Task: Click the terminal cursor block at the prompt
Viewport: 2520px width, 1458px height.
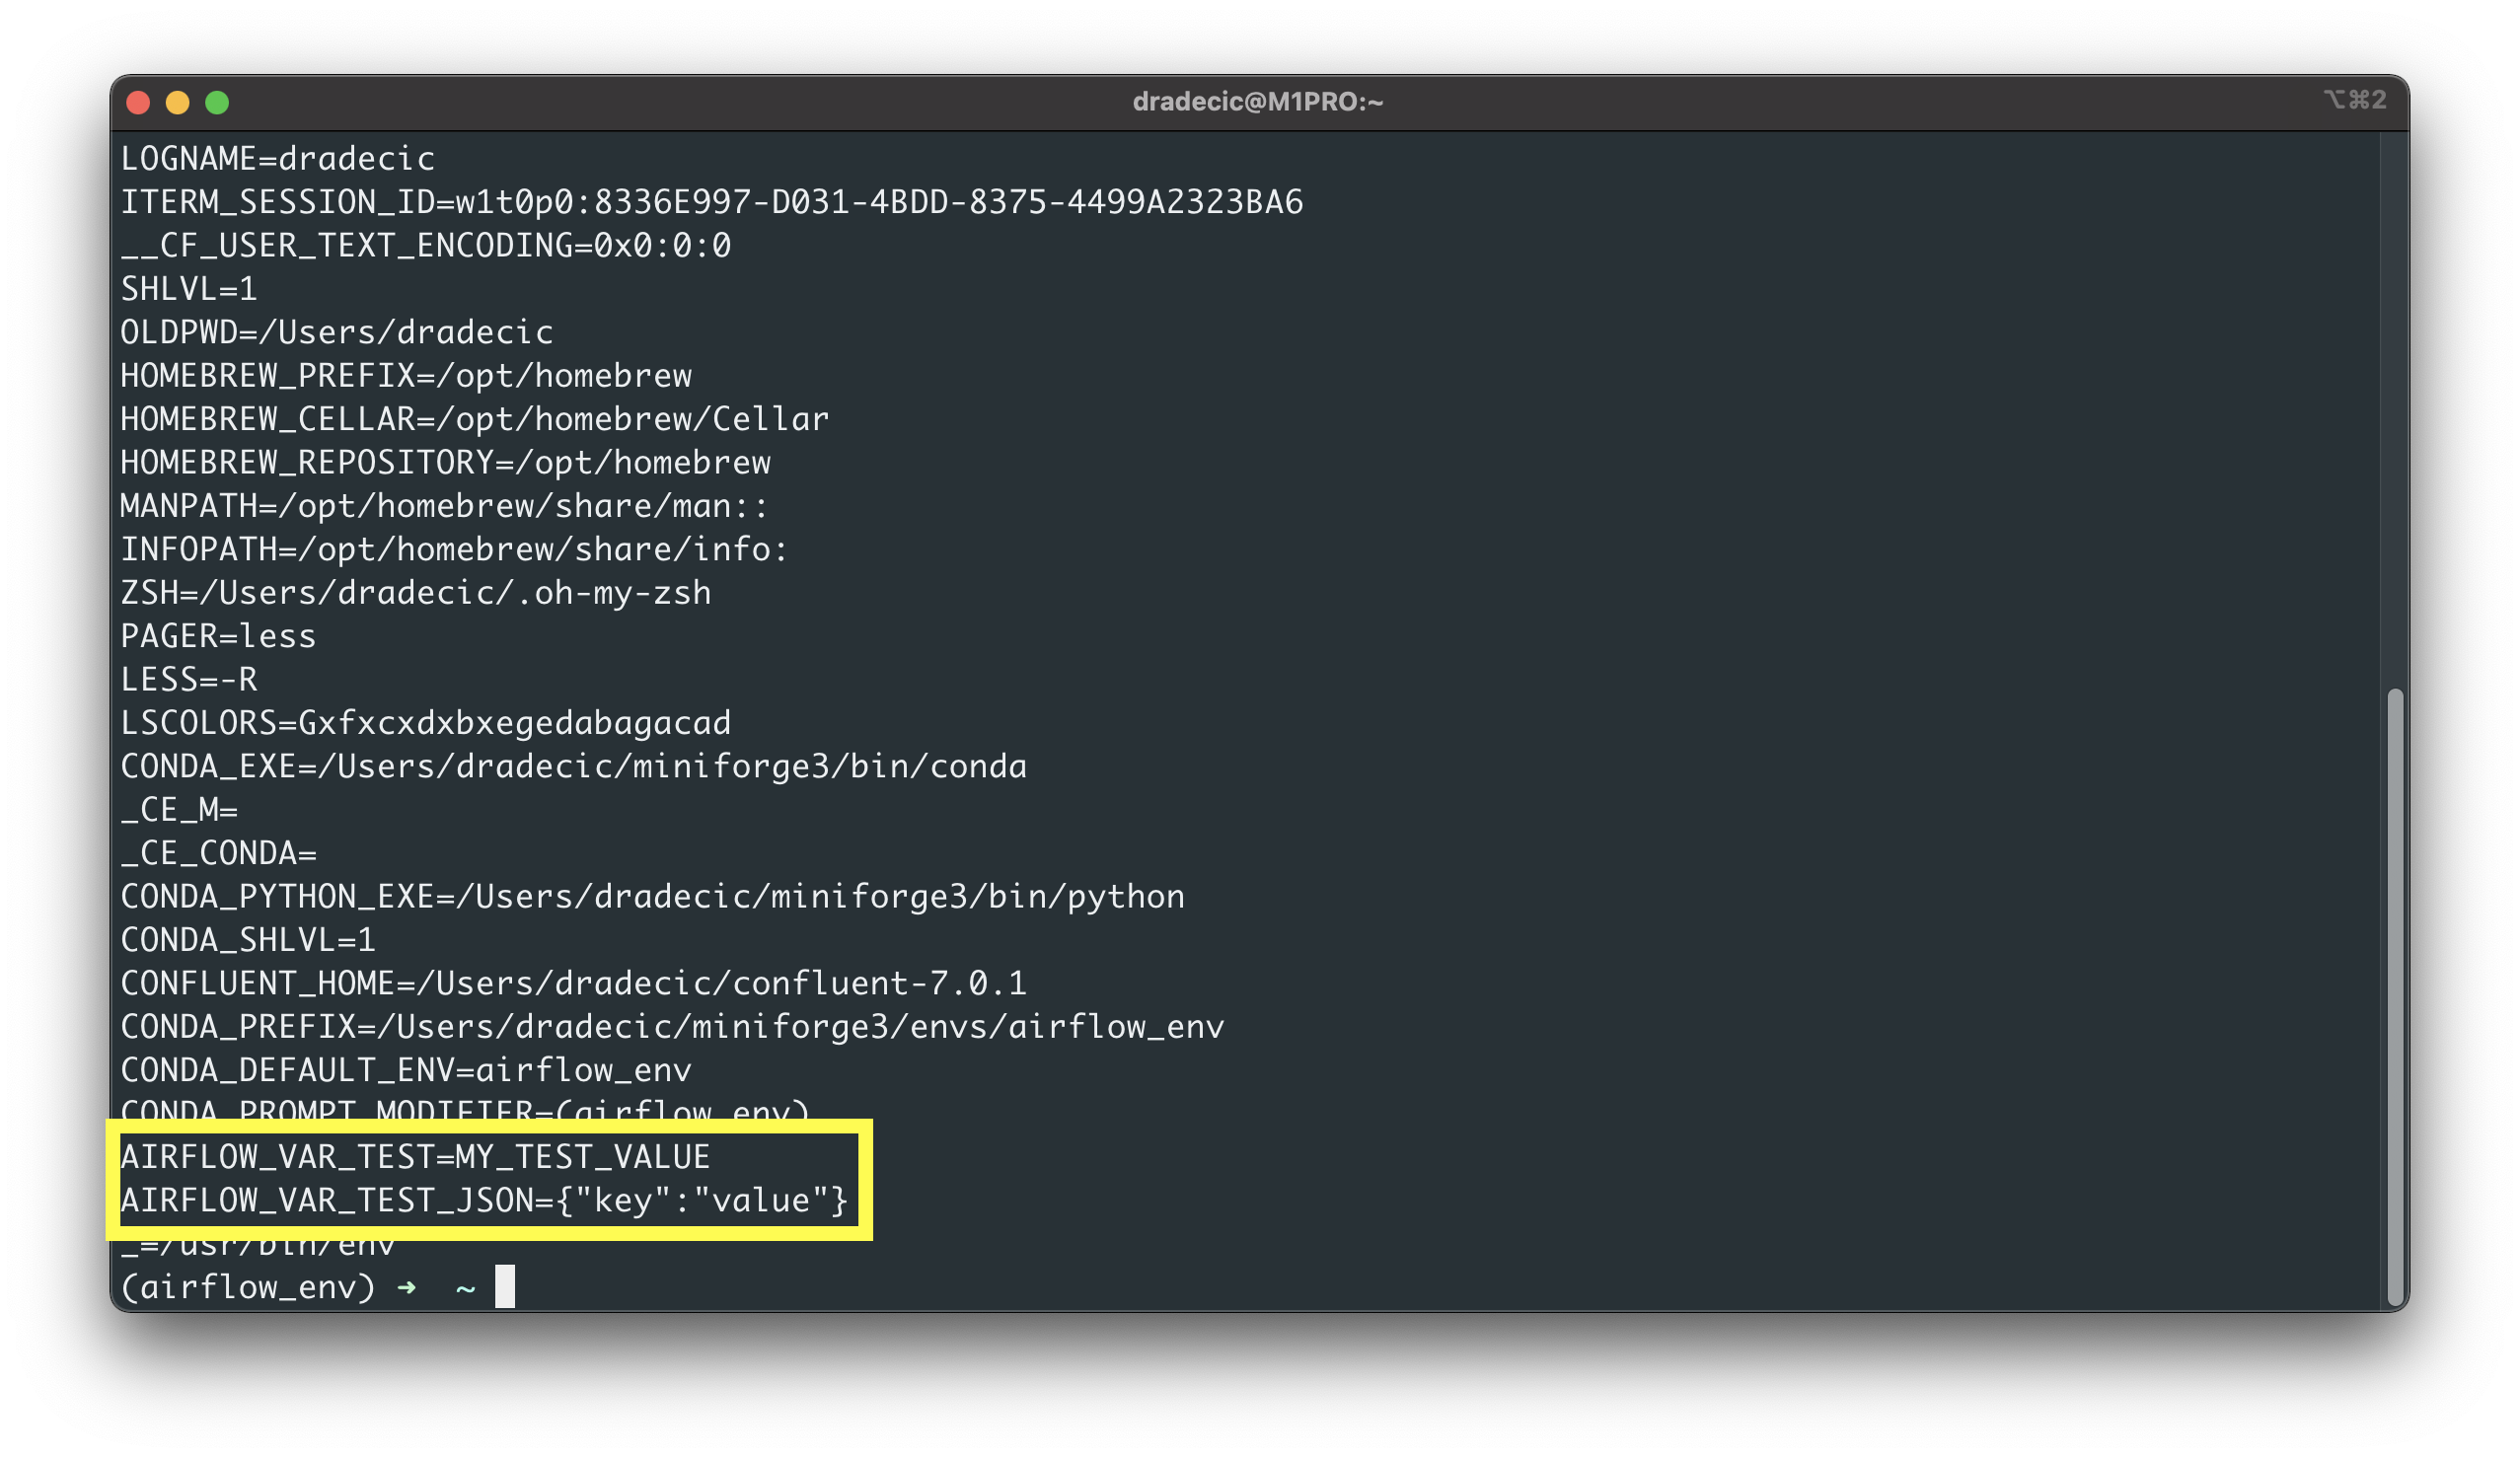Action: pos(504,1287)
